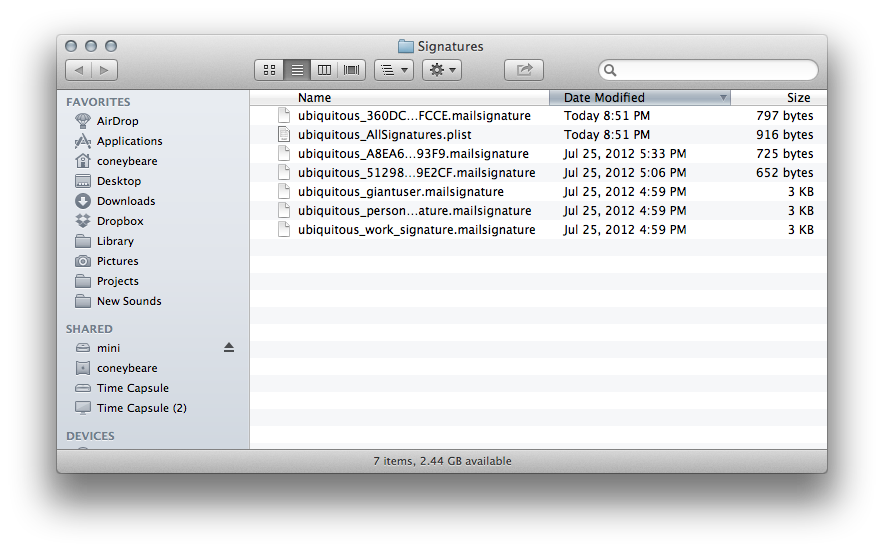The width and height of the screenshot is (884, 552).
Task: Click the Share button in toolbar
Action: [523, 70]
